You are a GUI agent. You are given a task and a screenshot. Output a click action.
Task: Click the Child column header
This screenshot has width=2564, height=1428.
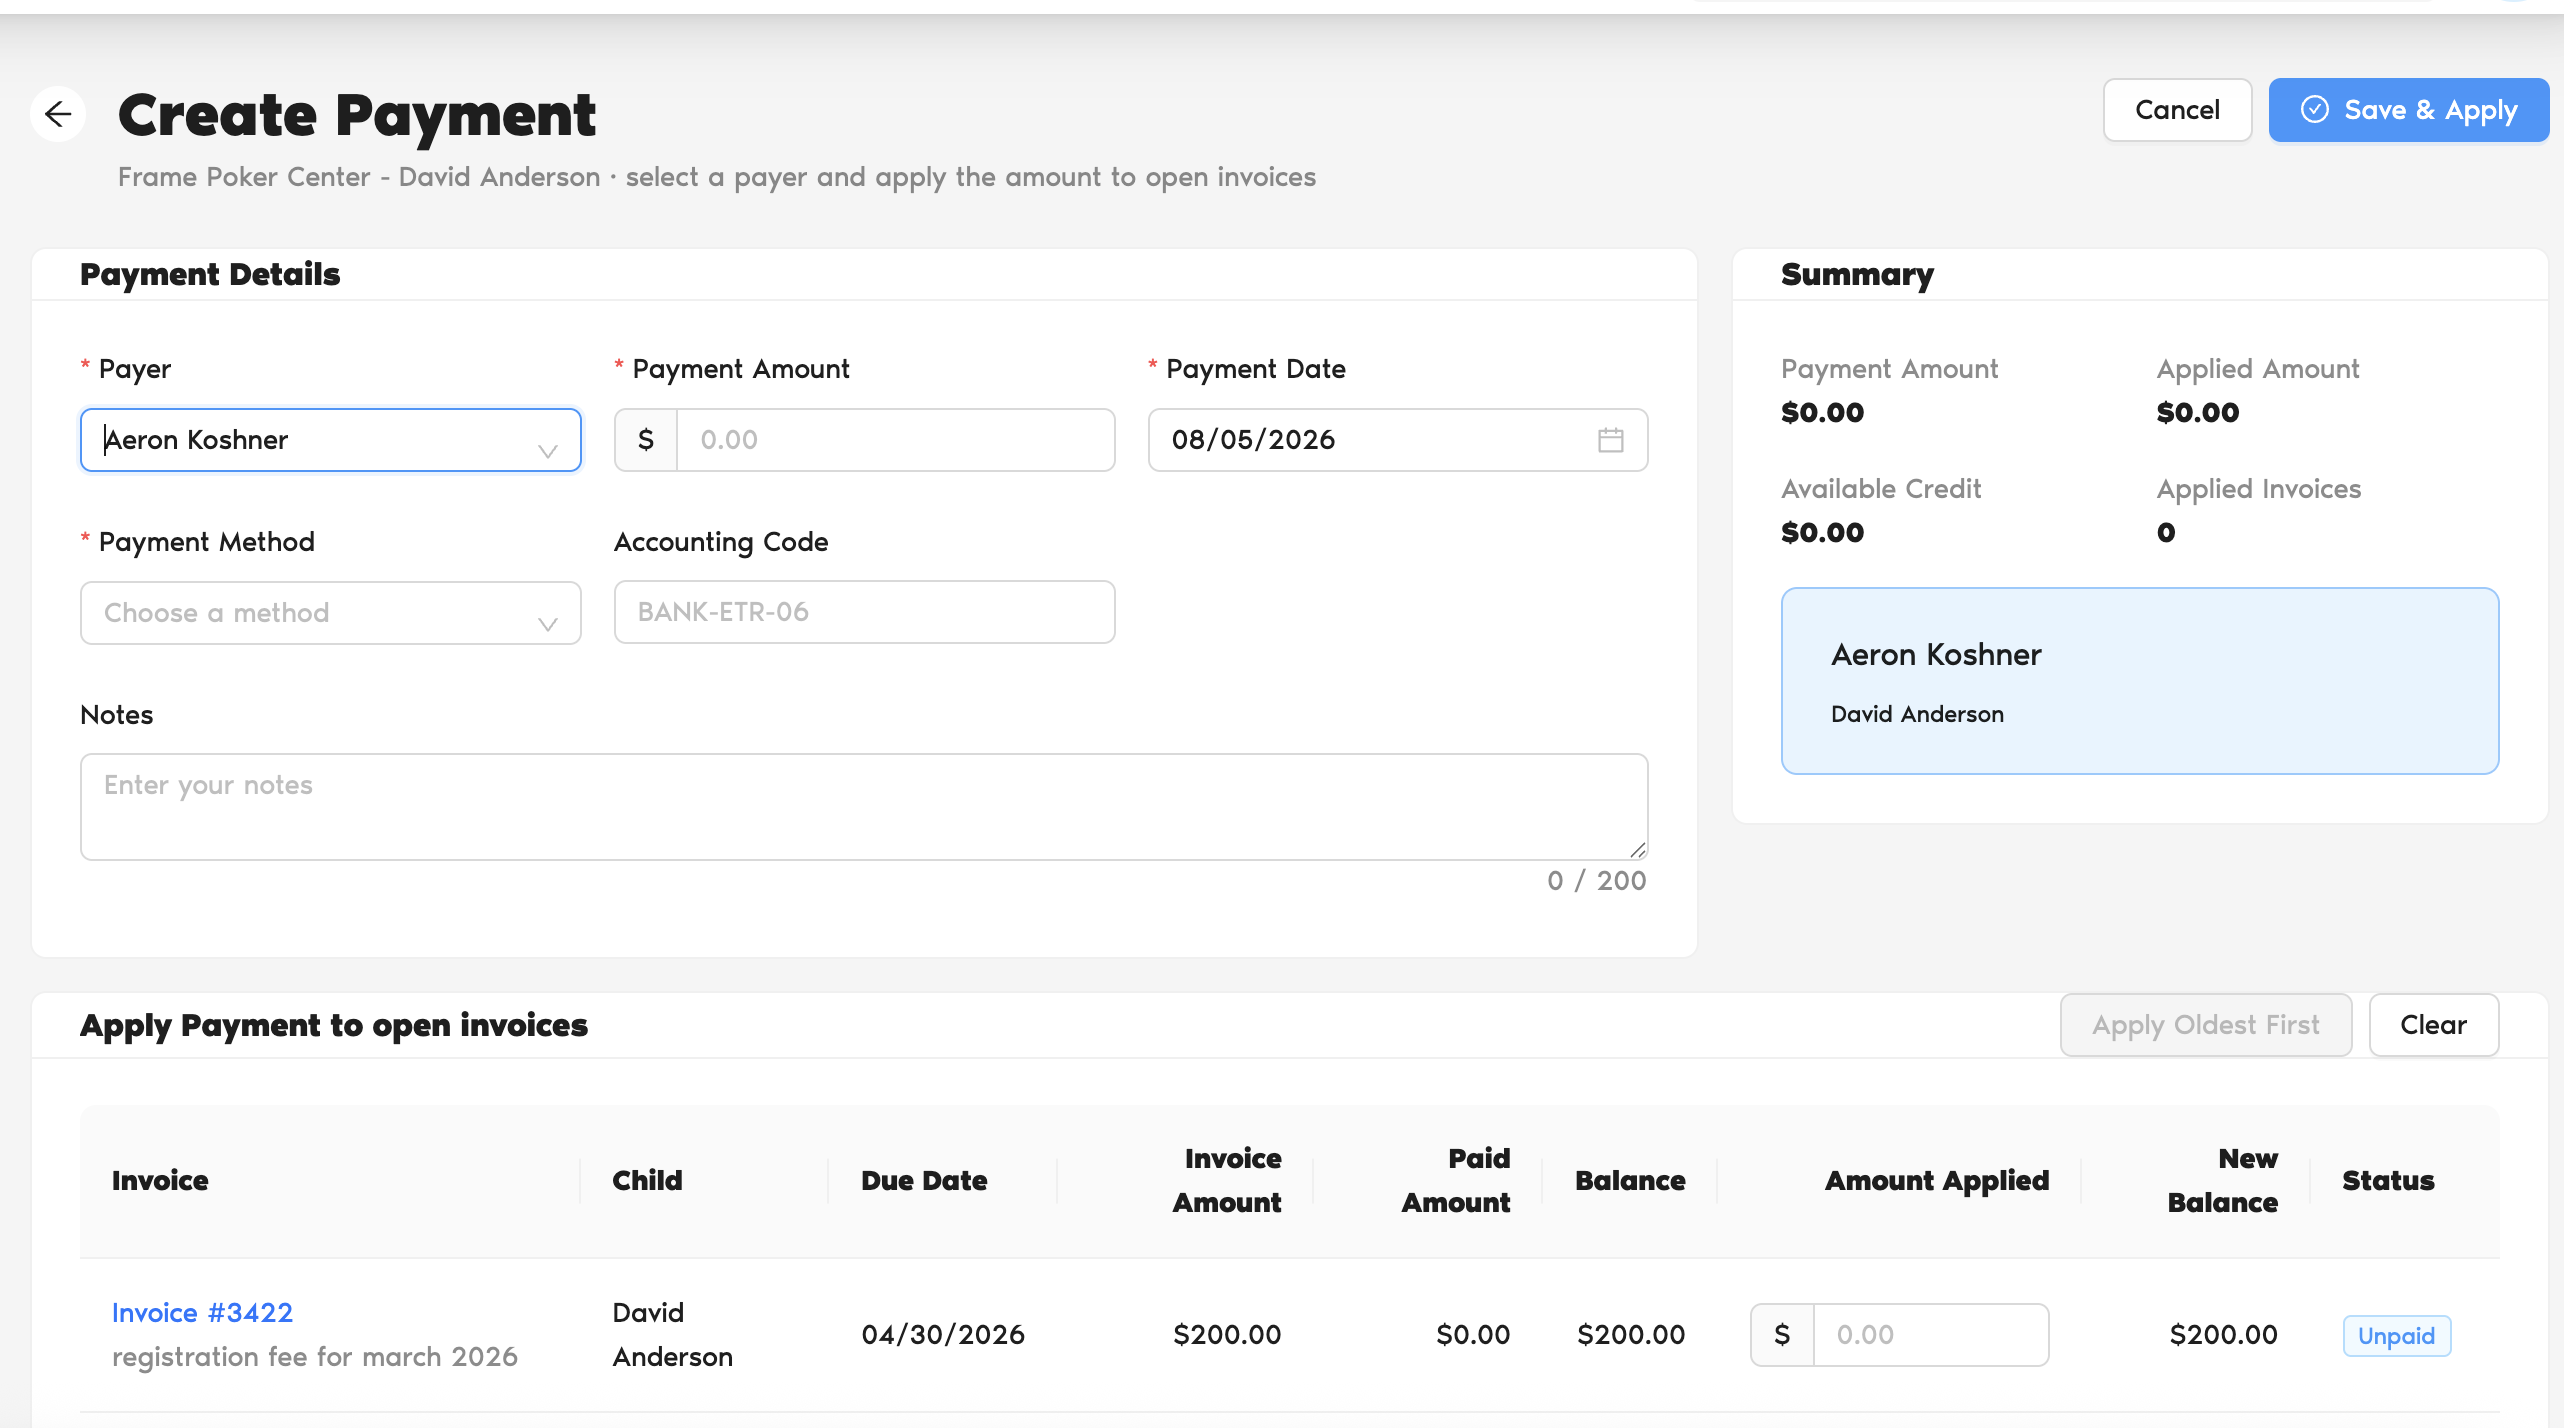[647, 1181]
